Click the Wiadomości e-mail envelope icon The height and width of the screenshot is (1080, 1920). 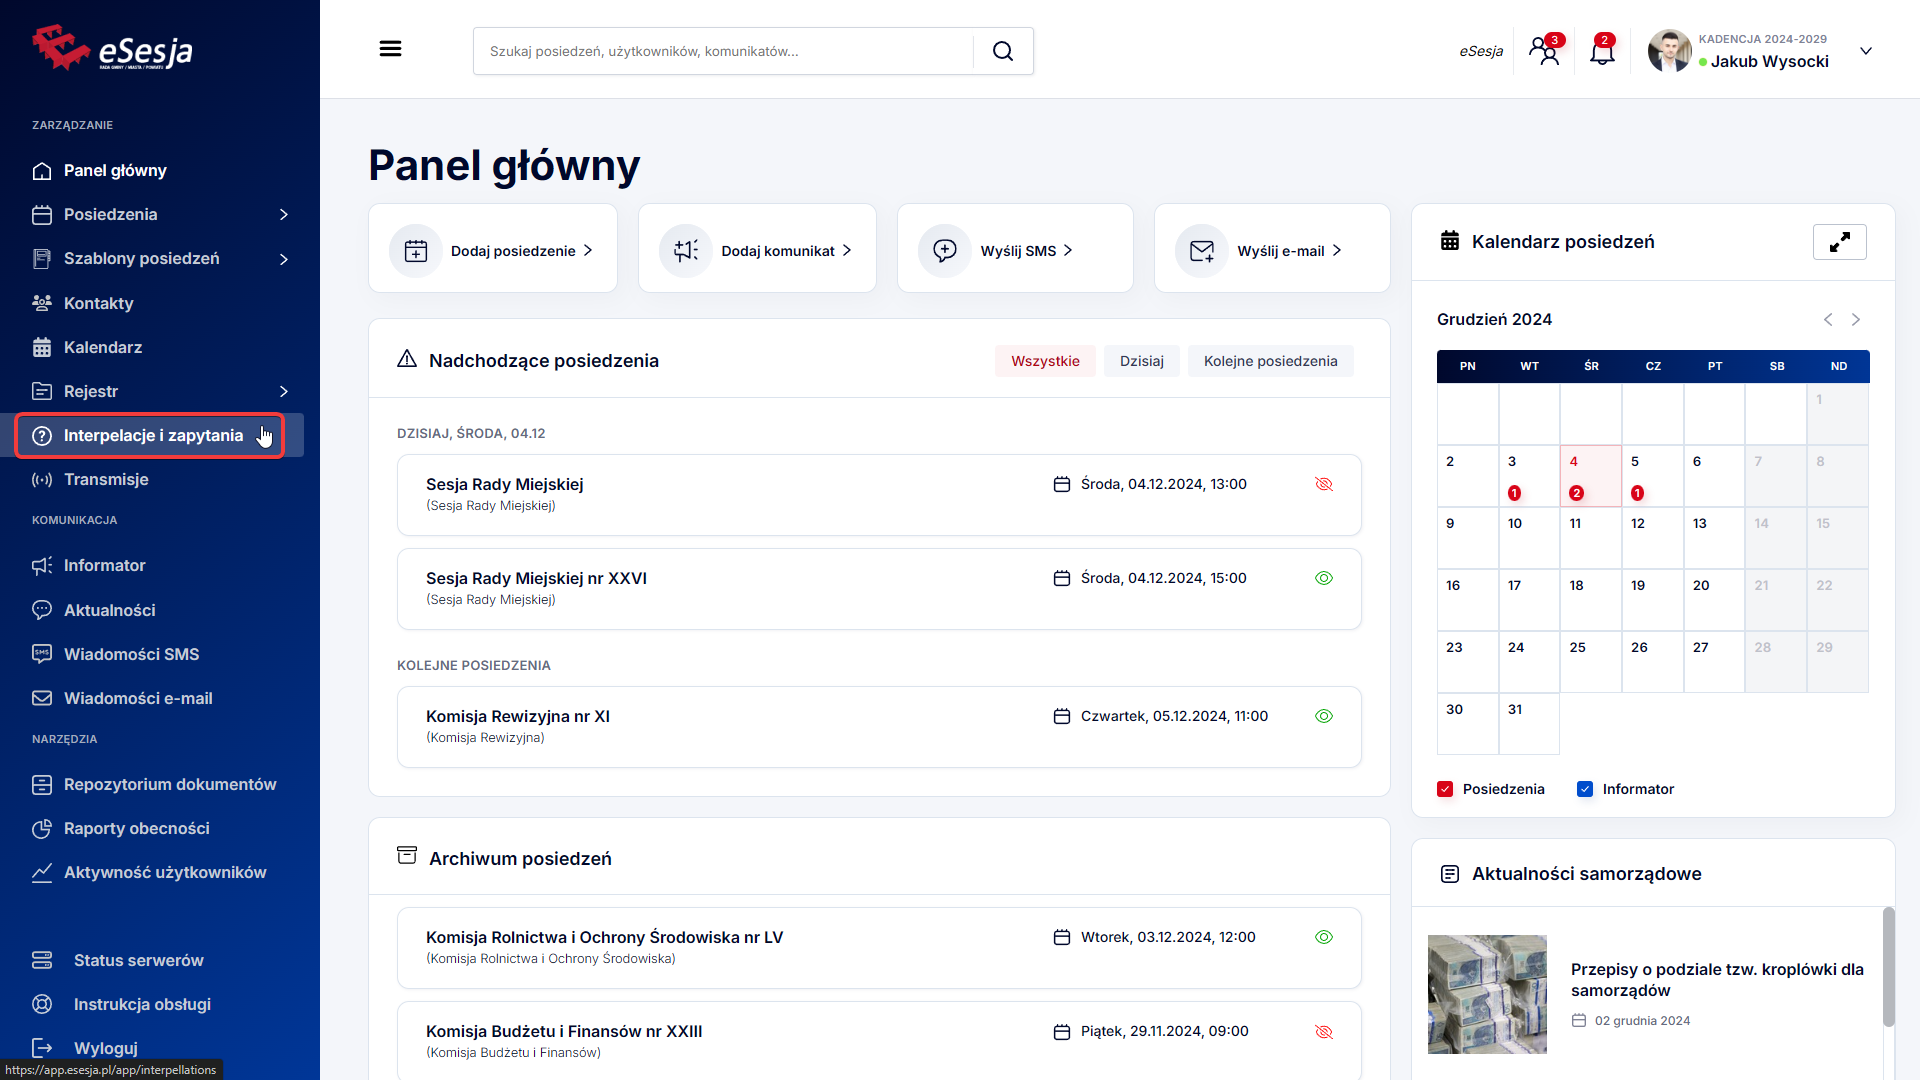[42, 698]
